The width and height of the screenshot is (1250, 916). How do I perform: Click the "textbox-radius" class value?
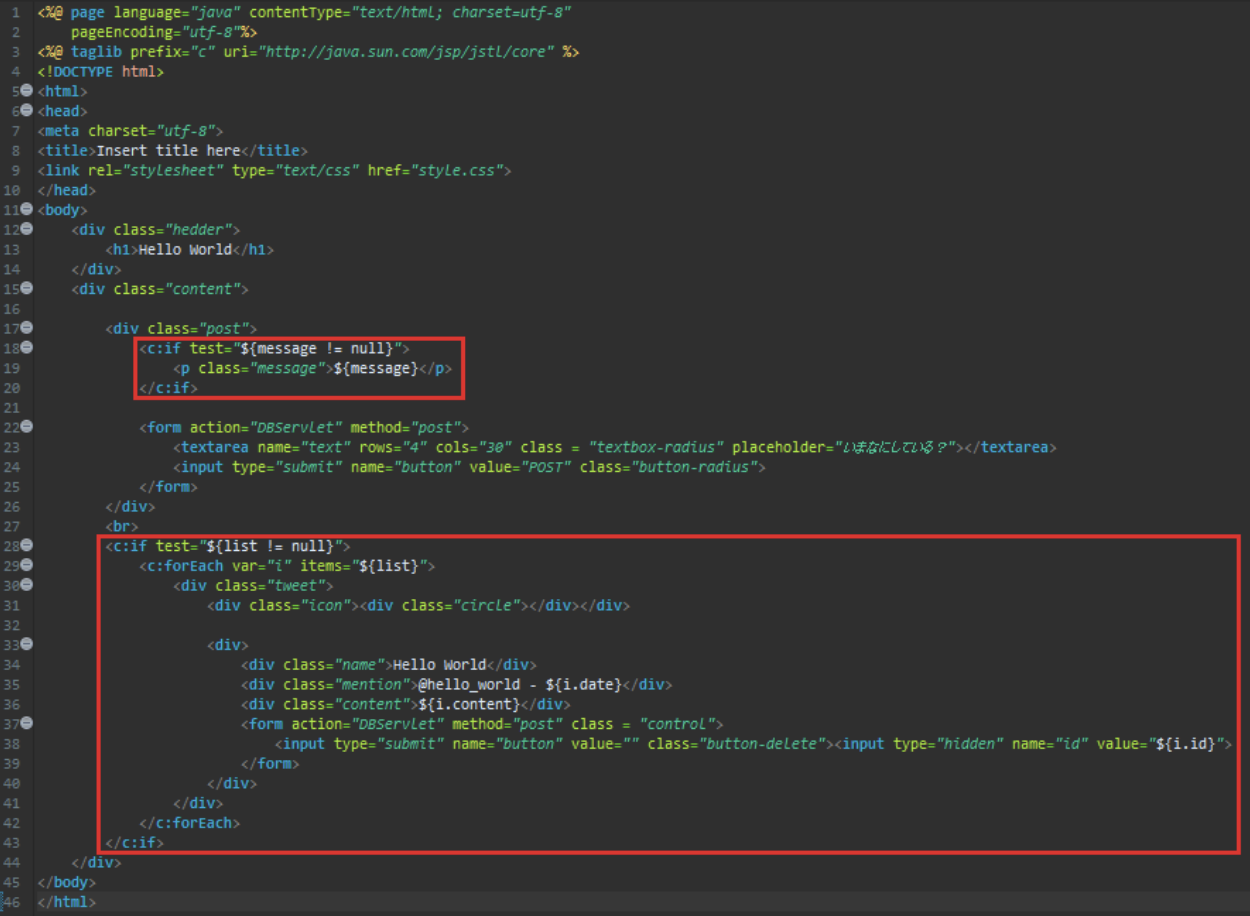656,447
